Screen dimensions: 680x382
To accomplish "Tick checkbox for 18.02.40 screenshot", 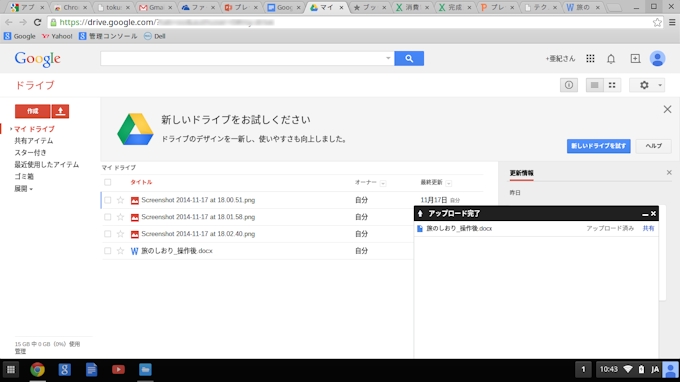I will point(108,234).
